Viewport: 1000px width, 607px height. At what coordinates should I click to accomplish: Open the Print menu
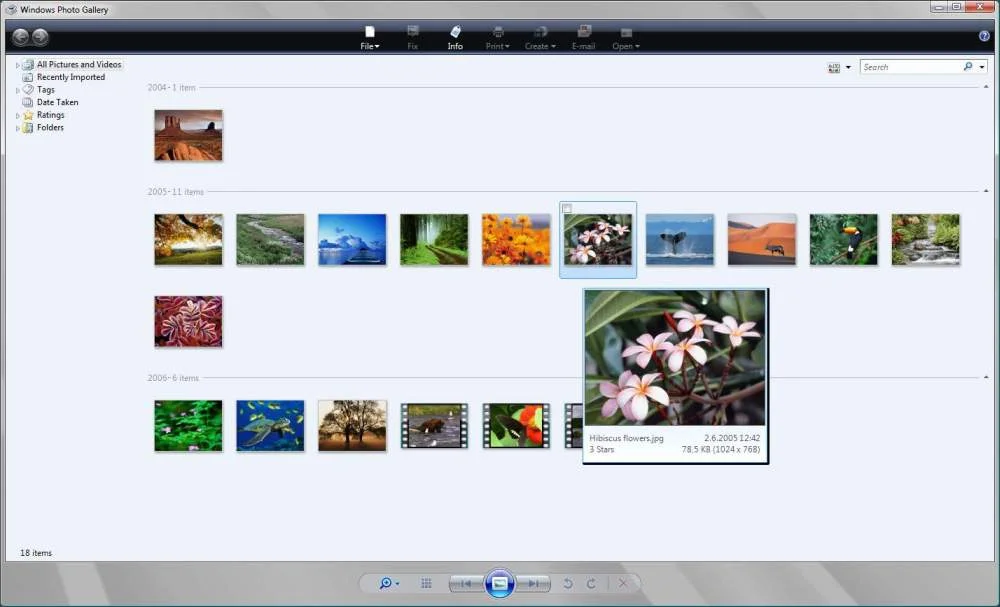497,38
